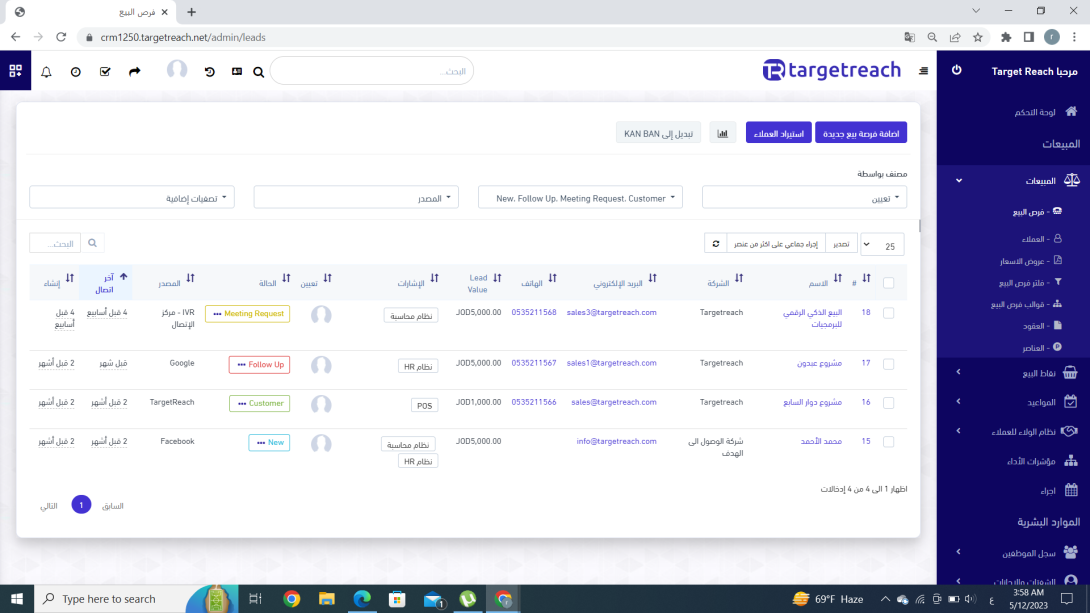
Task: Open the notifications bell icon
Action: click(46, 72)
